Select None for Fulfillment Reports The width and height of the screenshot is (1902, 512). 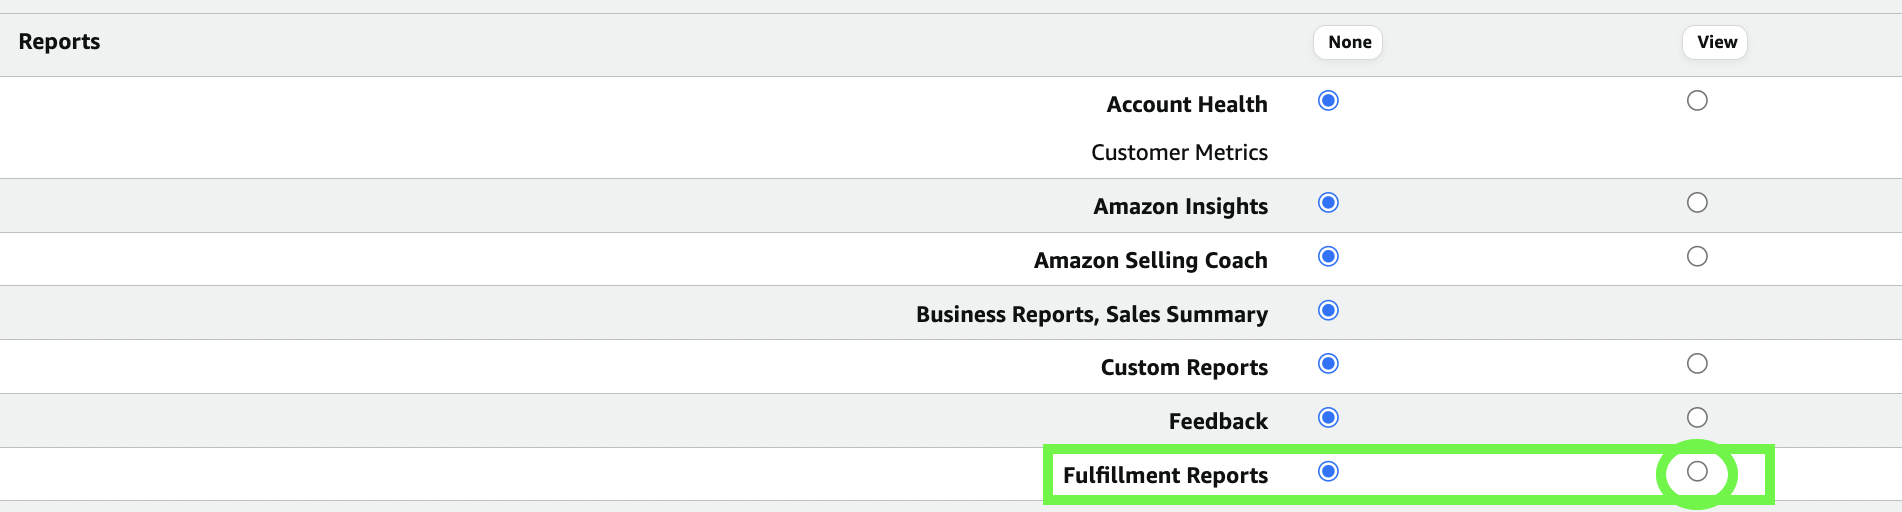coord(1328,471)
